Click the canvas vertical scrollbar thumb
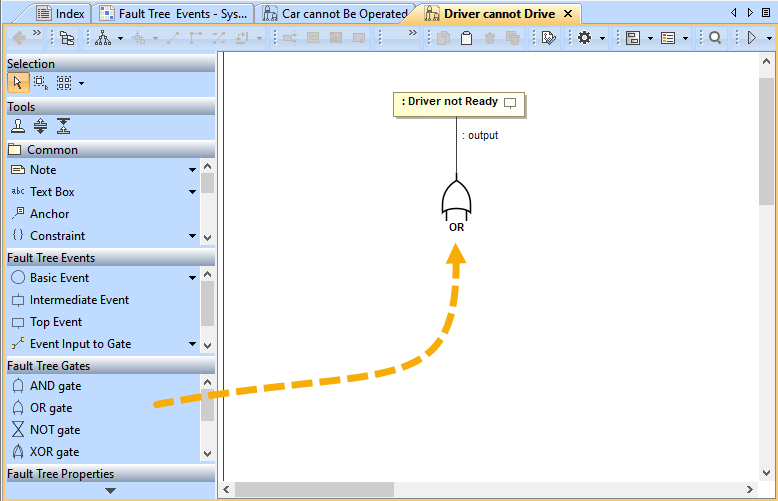This screenshot has height=501, width=778. pos(766,140)
